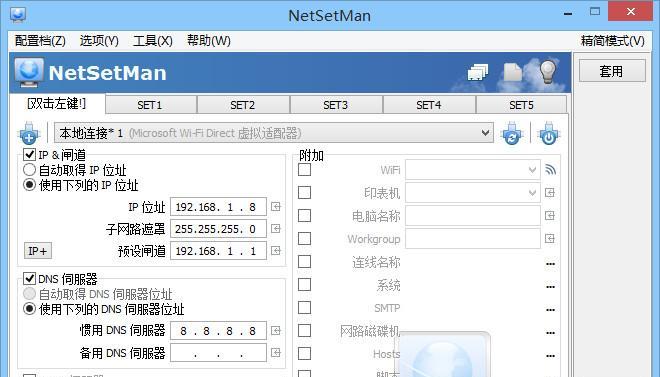Click the 预设闸道 input field

(x=218, y=251)
